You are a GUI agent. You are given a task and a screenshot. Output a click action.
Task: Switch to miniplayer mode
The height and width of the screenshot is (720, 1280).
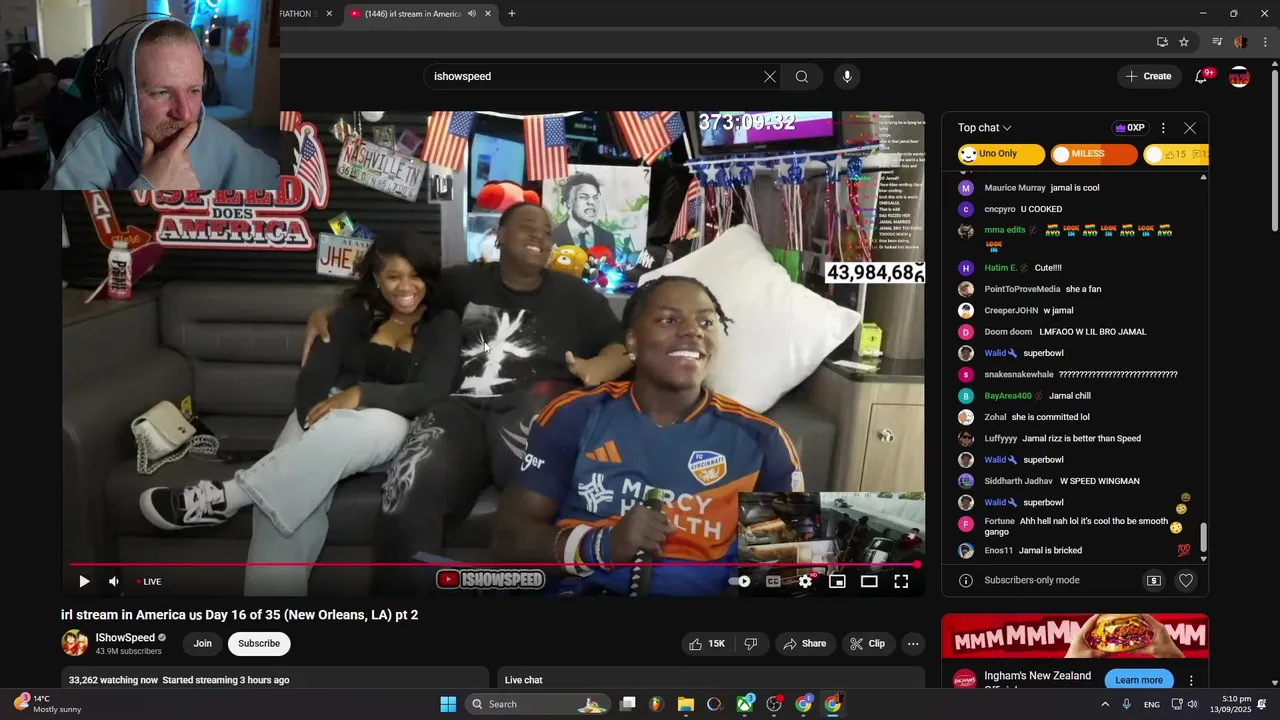(837, 581)
